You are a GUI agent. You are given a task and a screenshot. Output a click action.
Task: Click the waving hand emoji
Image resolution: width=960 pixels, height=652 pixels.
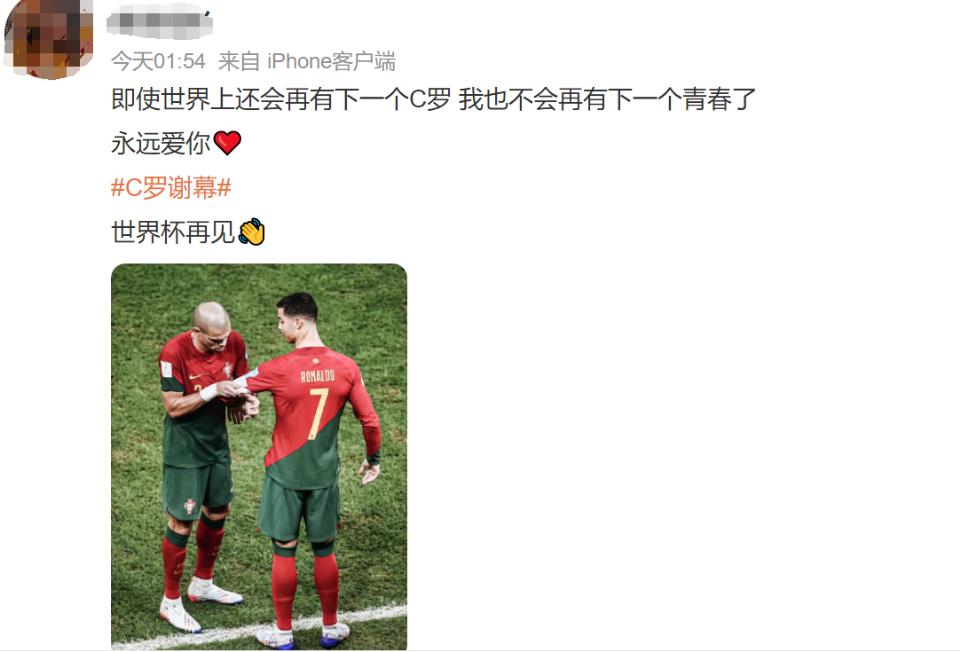coord(251,232)
